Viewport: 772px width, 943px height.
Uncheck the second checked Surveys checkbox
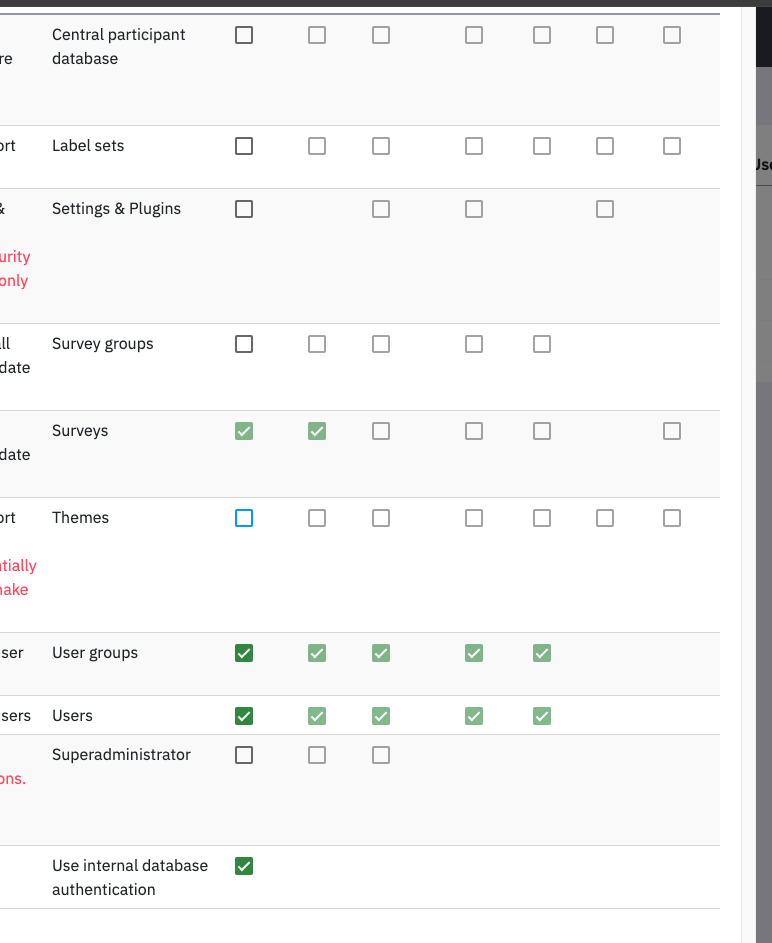point(317,431)
